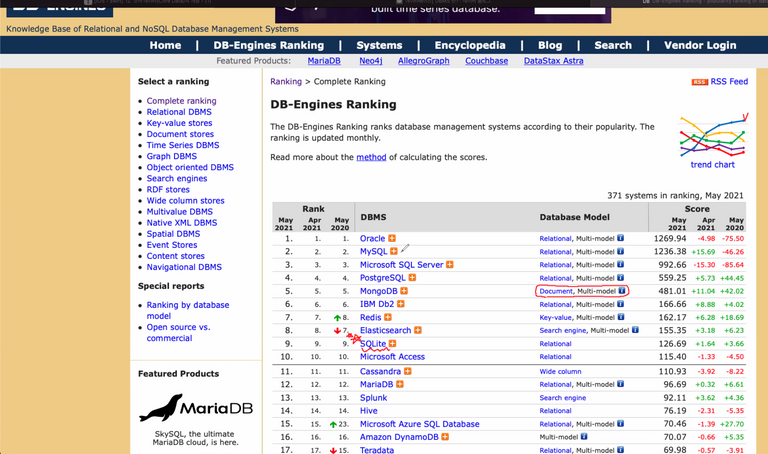
Task: Click the info icon in Microsoft SQL Server row
Action: [x=621, y=264]
